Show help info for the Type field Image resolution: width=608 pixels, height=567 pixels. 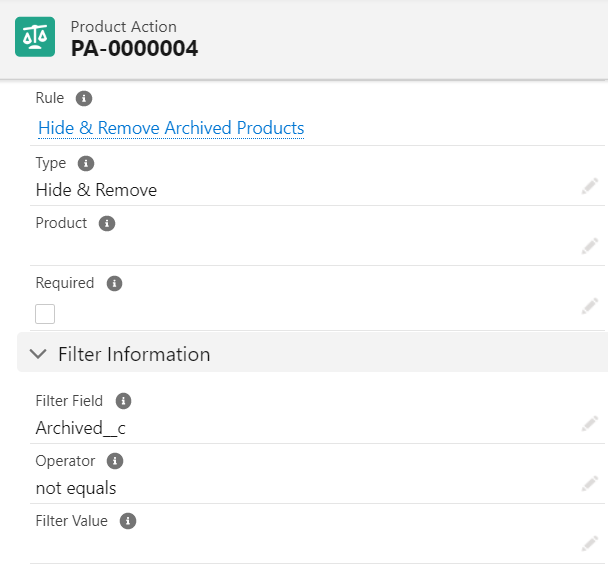[86, 163]
